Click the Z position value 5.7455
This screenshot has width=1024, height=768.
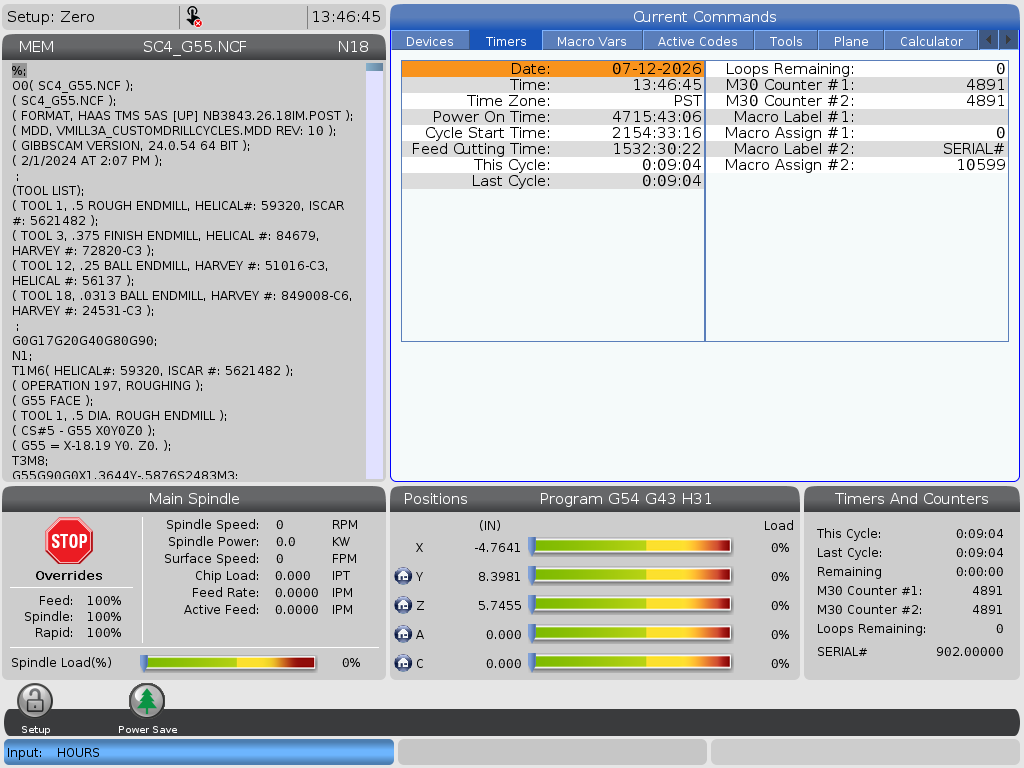coord(499,605)
